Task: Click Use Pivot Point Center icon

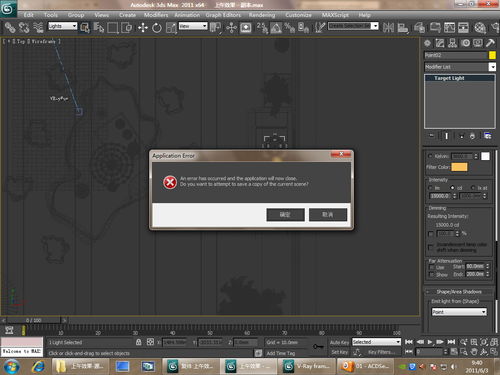Action: [215, 27]
